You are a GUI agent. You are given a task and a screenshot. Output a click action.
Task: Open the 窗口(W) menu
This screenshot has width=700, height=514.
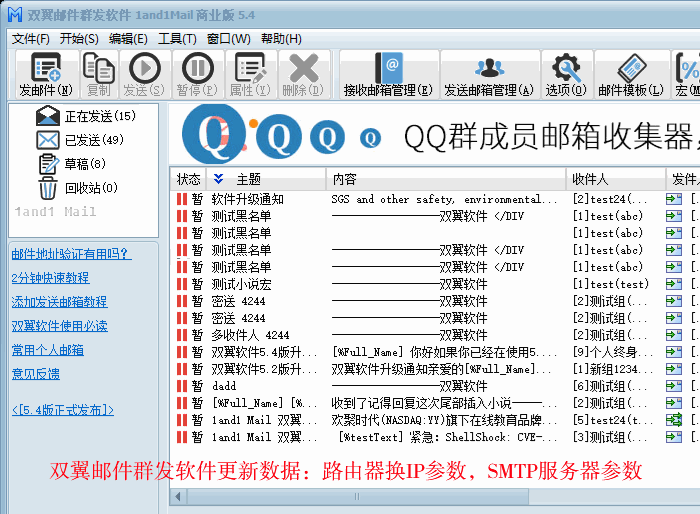pyautogui.click(x=229, y=39)
